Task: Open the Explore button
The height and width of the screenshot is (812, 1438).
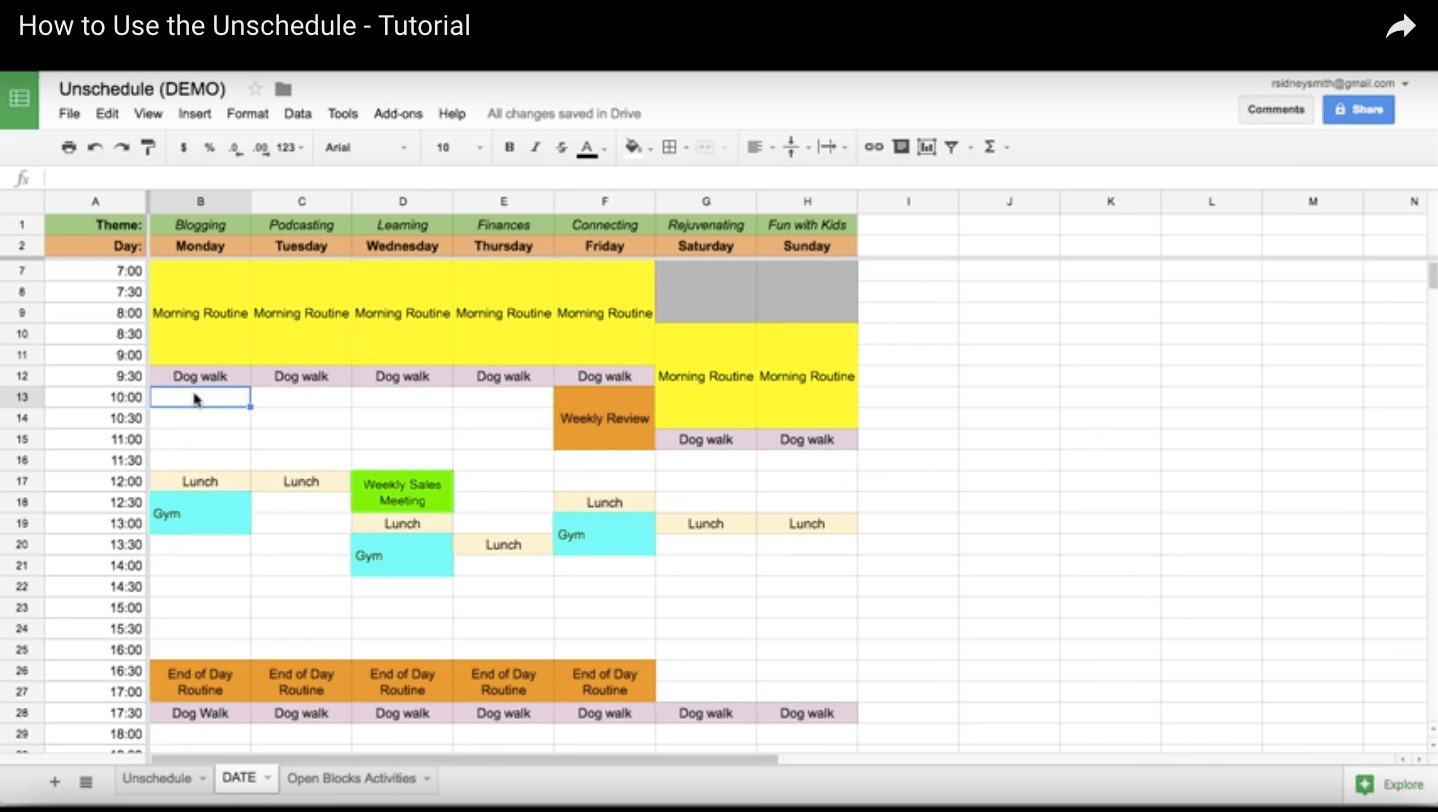Action: pos(1389,785)
